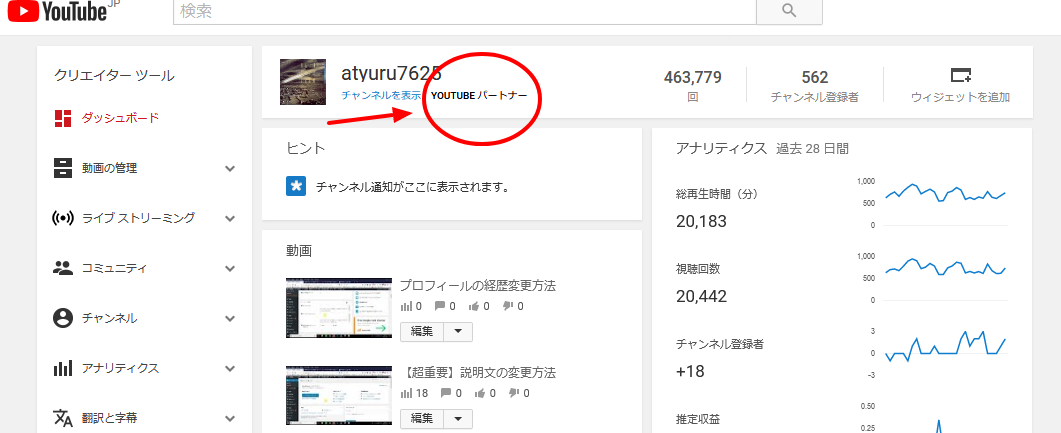Click the YOUTUBE パートナー label
The height and width of the screenshot is (433, 1061).
(478, 96)
